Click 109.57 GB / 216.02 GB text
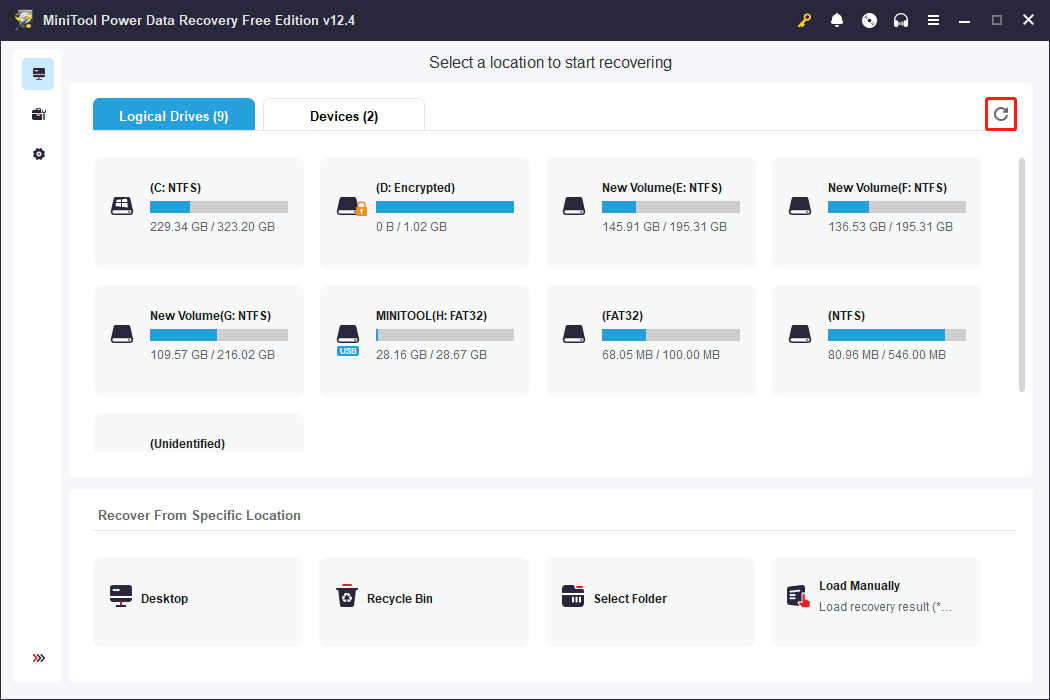 [212, 354]
